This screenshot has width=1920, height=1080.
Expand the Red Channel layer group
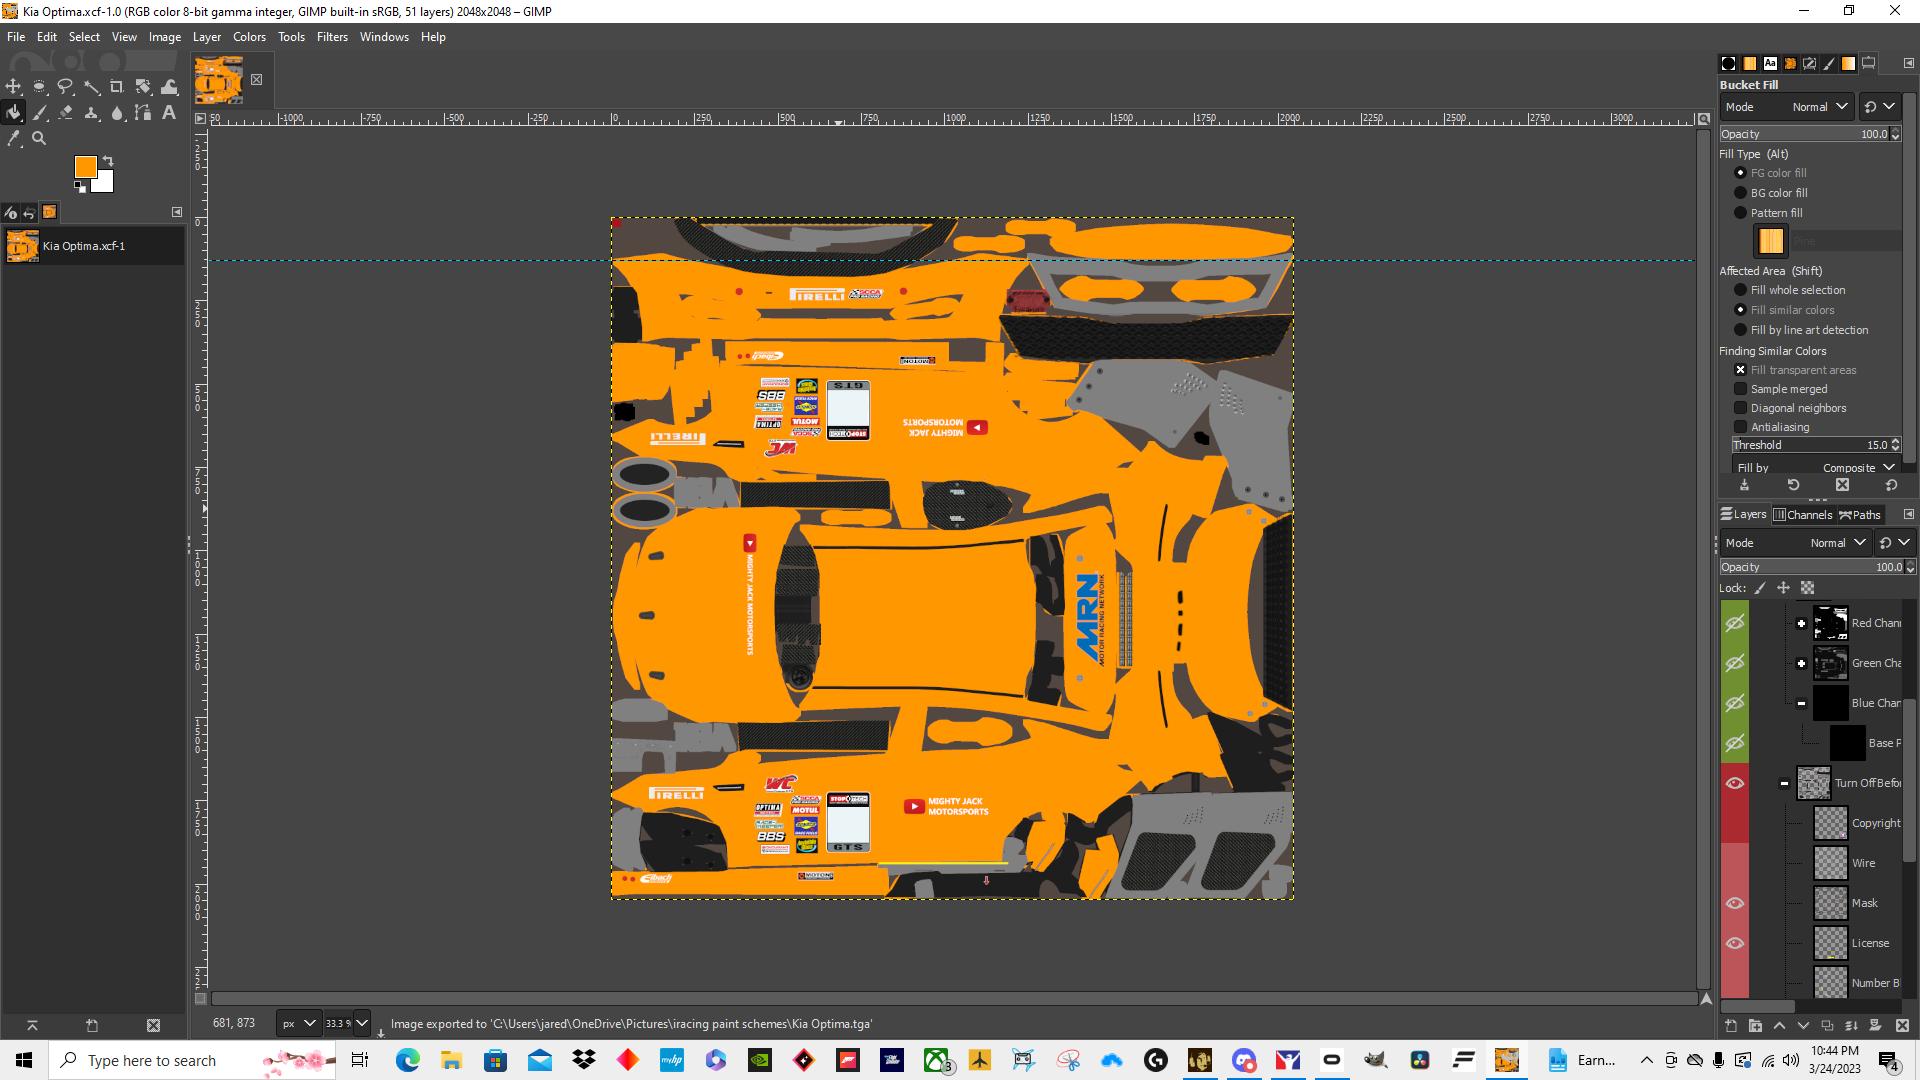pos(1801,623)
